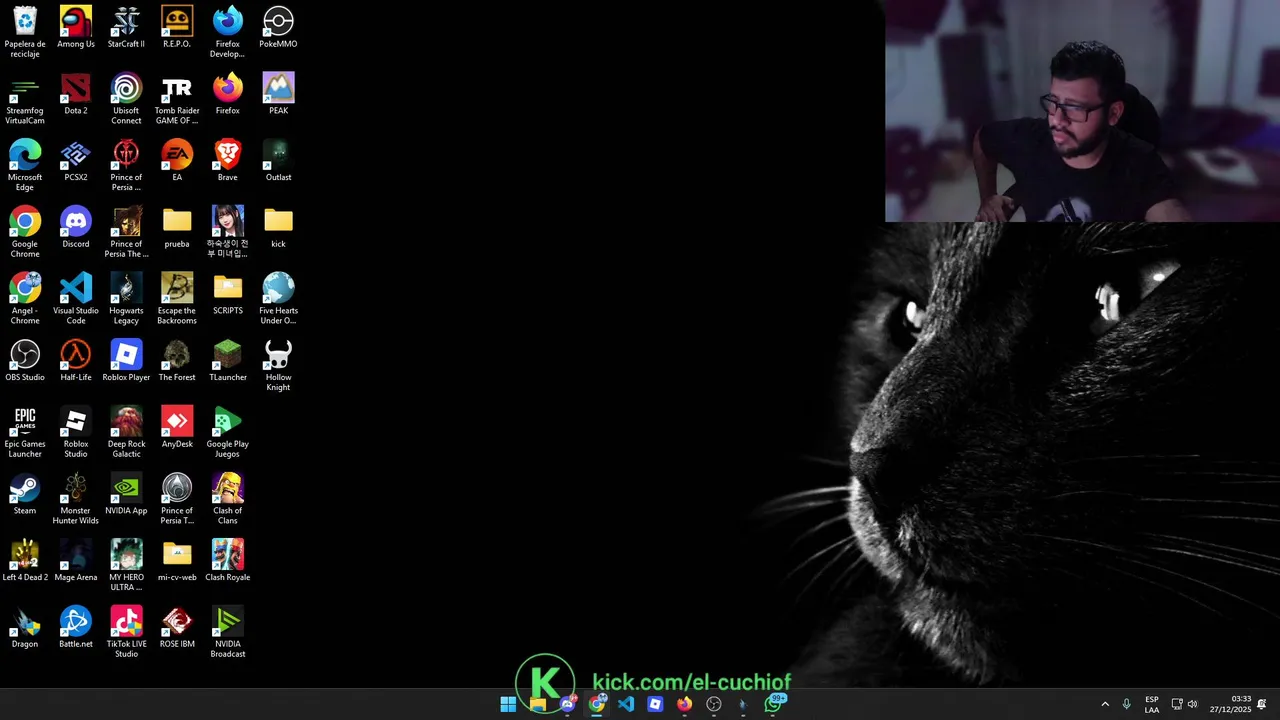Image resolution: width=1280 pixels, height=720 pixels.
Task: Open the Papelera de reciclaje icon
Action: point(25,32)
